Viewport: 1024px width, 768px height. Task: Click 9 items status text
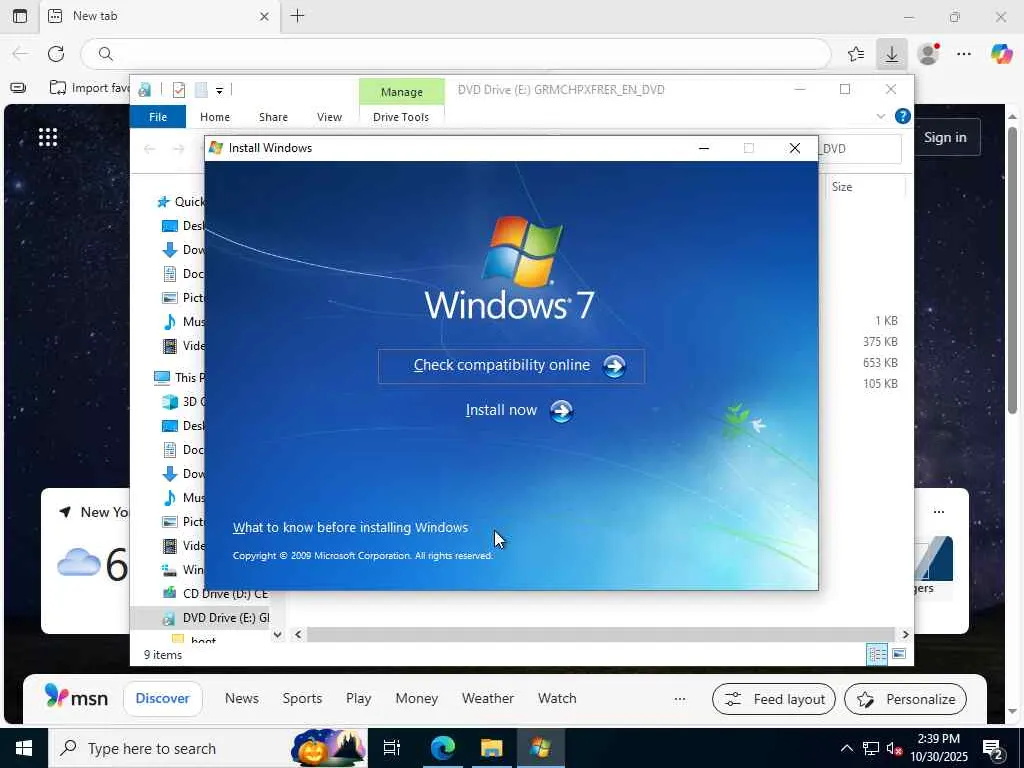[x=163, y=655]
